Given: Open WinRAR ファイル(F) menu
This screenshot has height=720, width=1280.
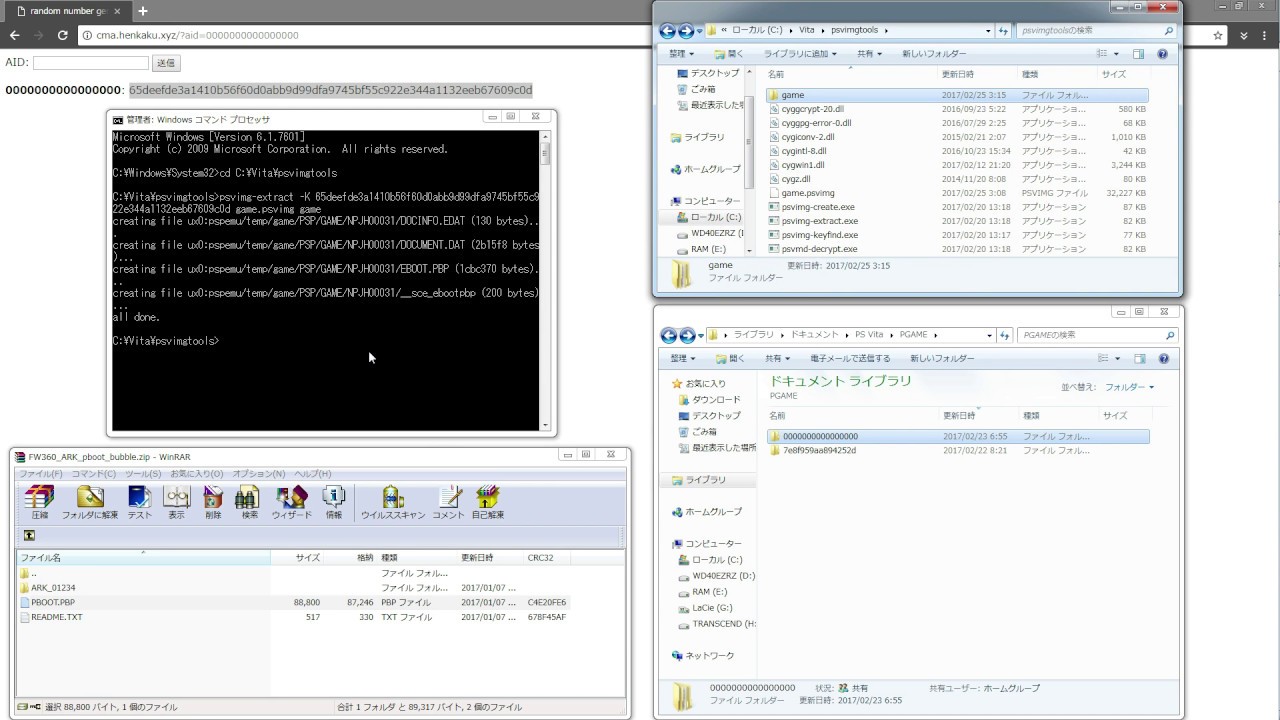Looking at the screenshot, I should 42,474.
